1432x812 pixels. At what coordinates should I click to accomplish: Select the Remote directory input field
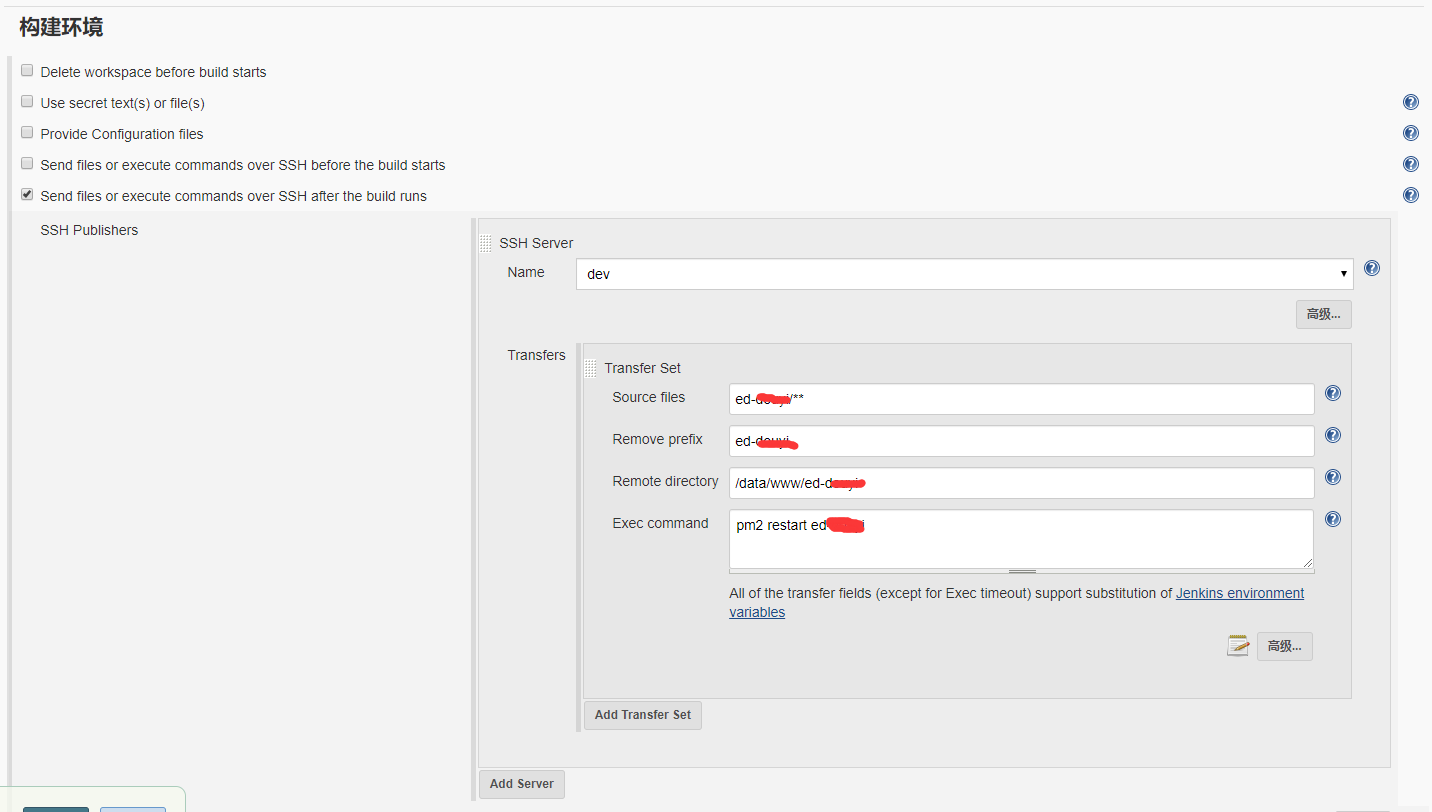click(1020, 482)
